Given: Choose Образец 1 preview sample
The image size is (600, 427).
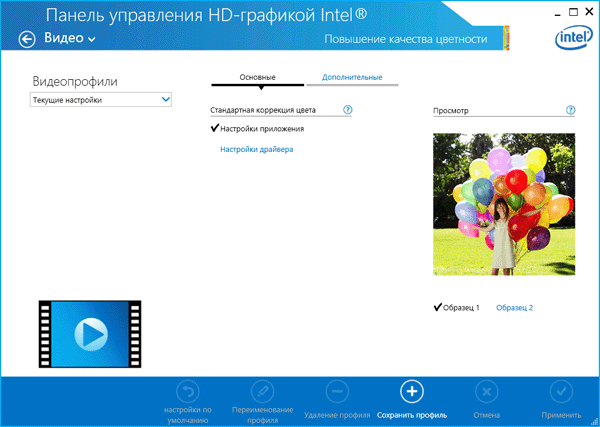Looking at the screenshot, I should [461, 308].
